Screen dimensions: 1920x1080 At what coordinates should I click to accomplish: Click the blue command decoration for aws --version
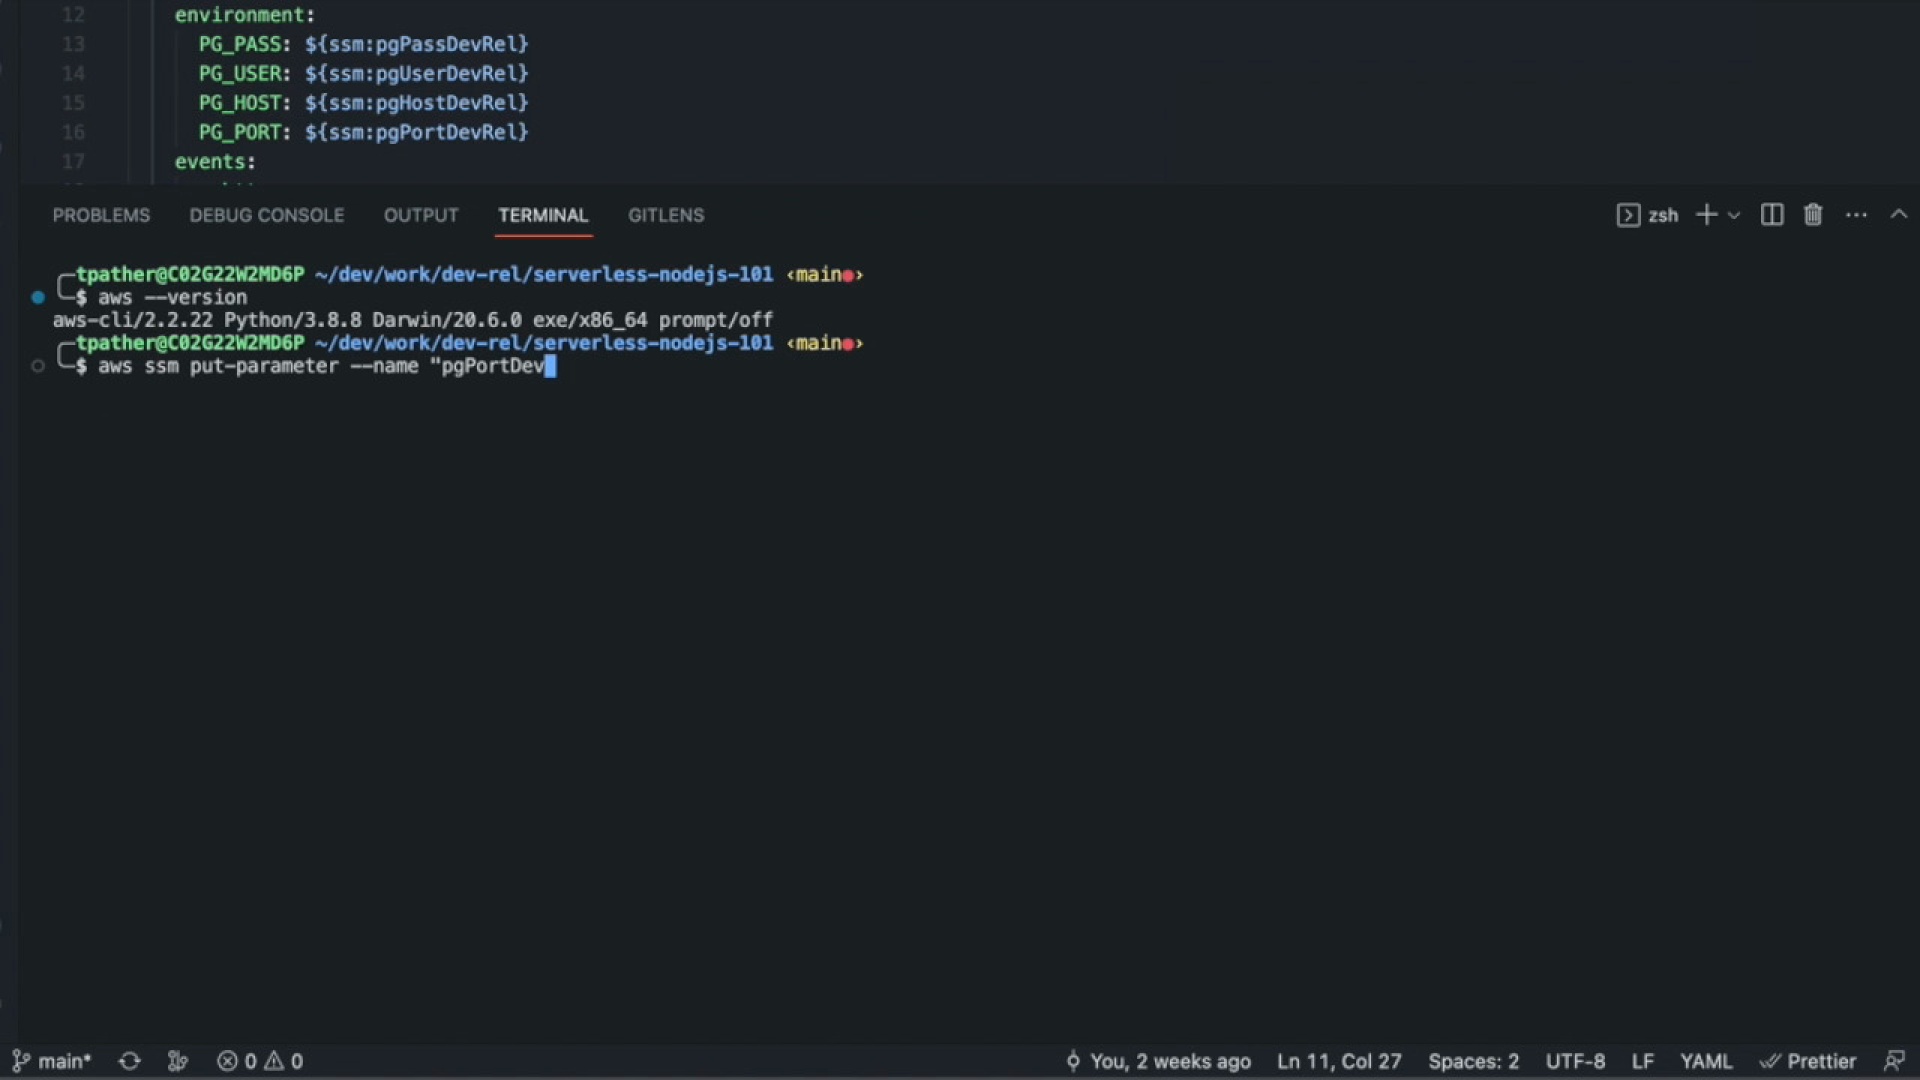[x=38, y=297]
